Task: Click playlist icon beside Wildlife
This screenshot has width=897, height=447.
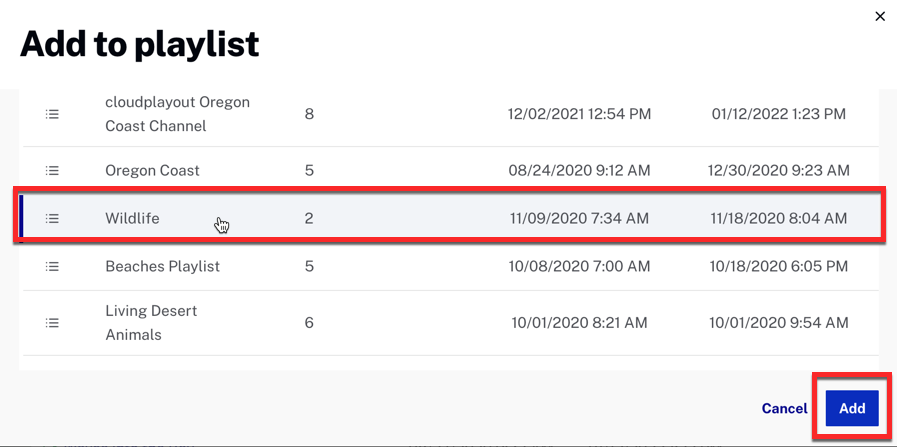Action: pos(52,218)
